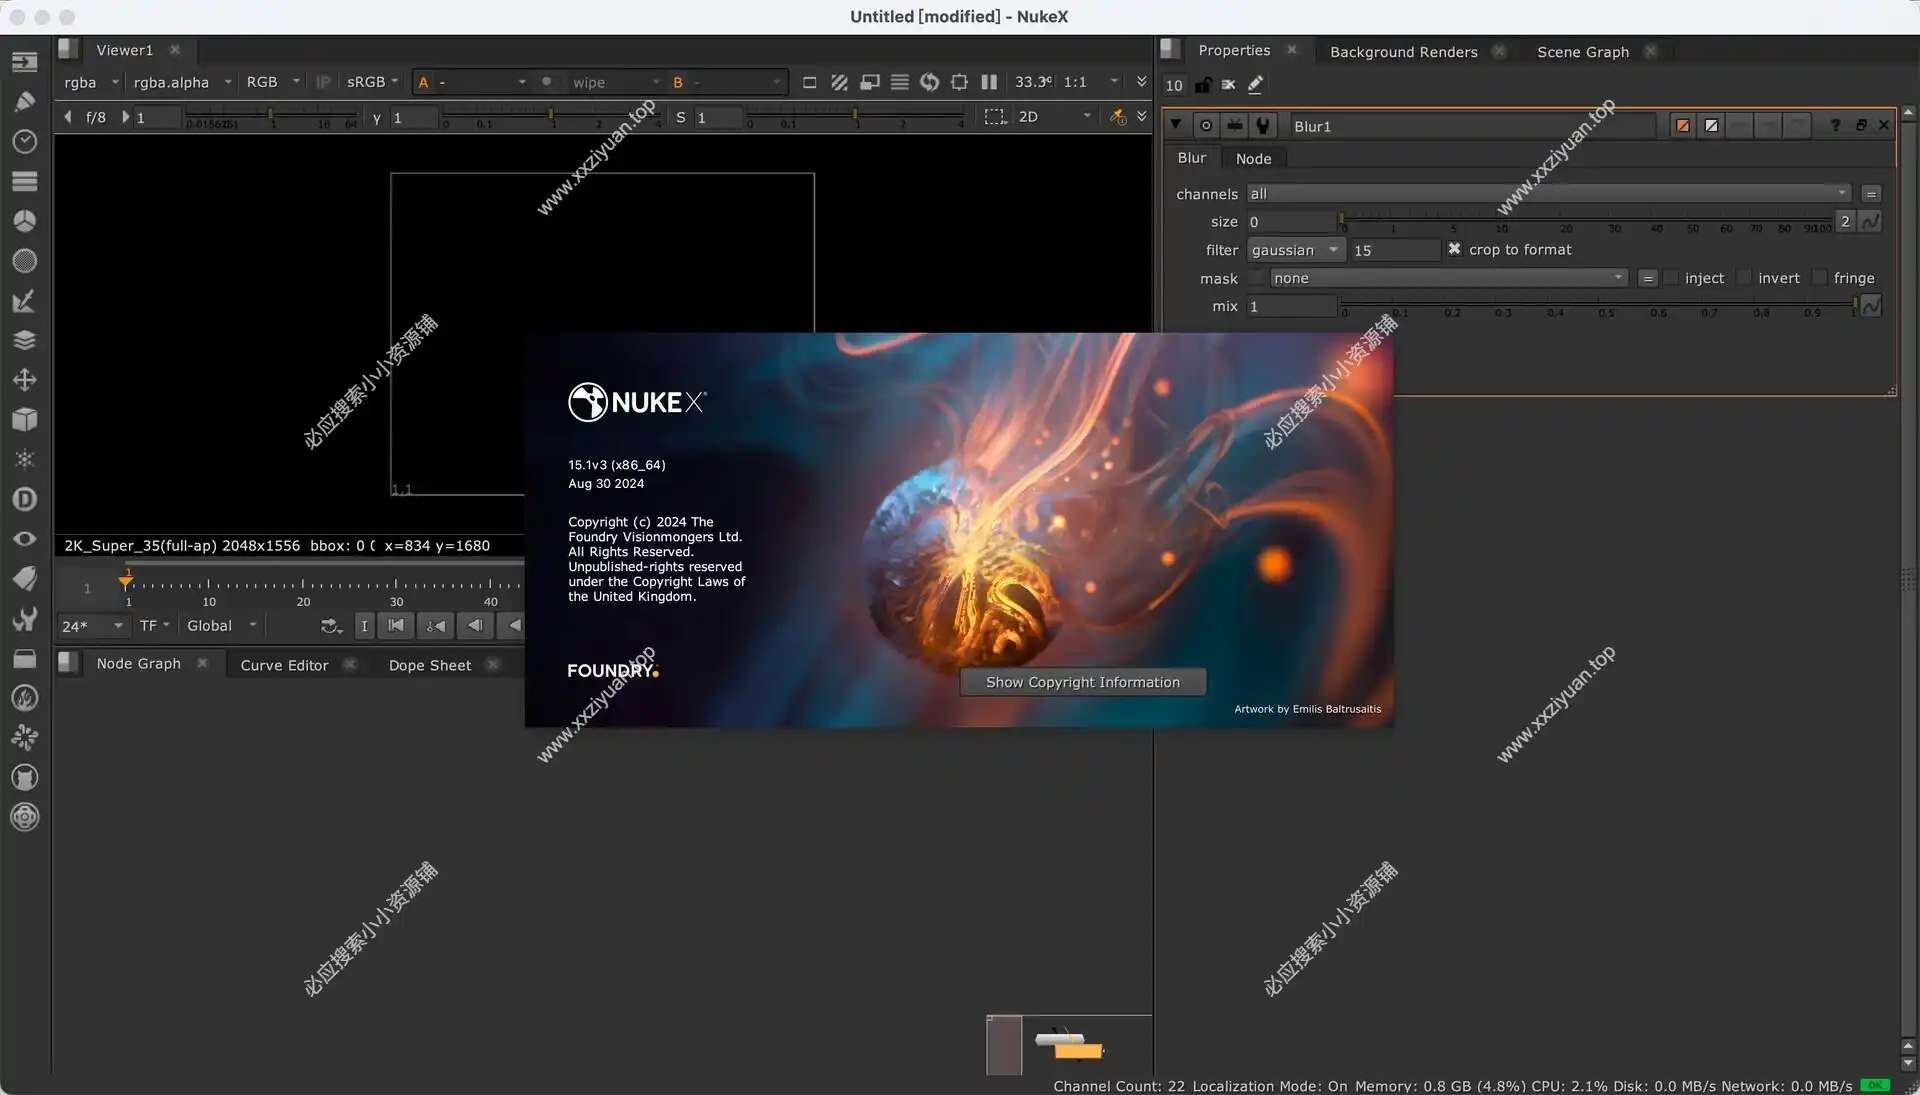Open the Transform nodes four-arrow icon

coord(25,380)
